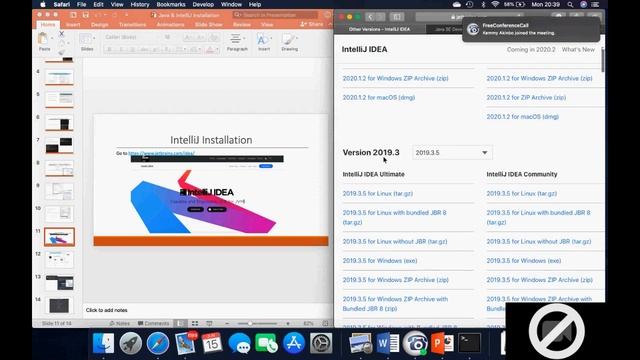Click the FreeConferenceCall notification banner
640x360 pixels.
531,29
